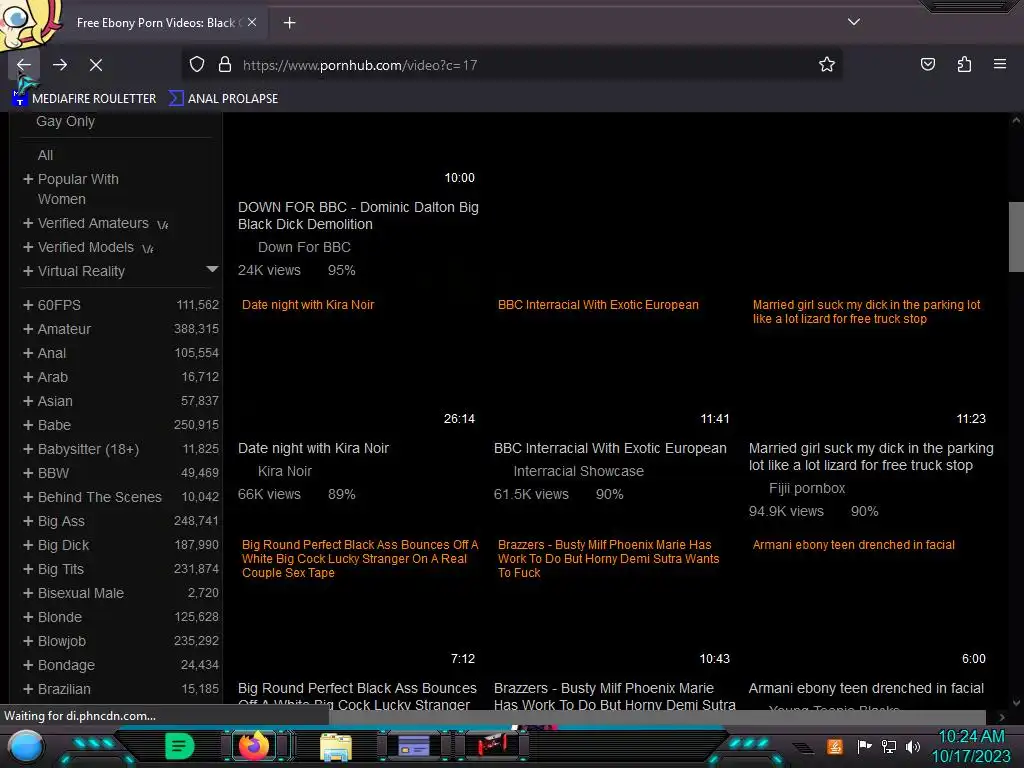Viewport: 1024px width, 768px height.
Task: Click the Java update tray icon
Action: point(834,746)
